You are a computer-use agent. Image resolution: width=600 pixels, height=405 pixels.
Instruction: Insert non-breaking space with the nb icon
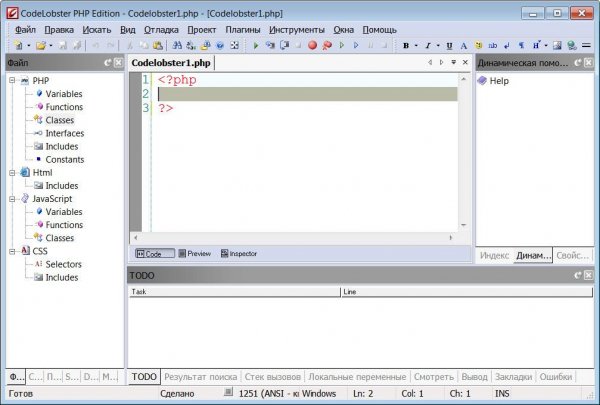[492, 46]
